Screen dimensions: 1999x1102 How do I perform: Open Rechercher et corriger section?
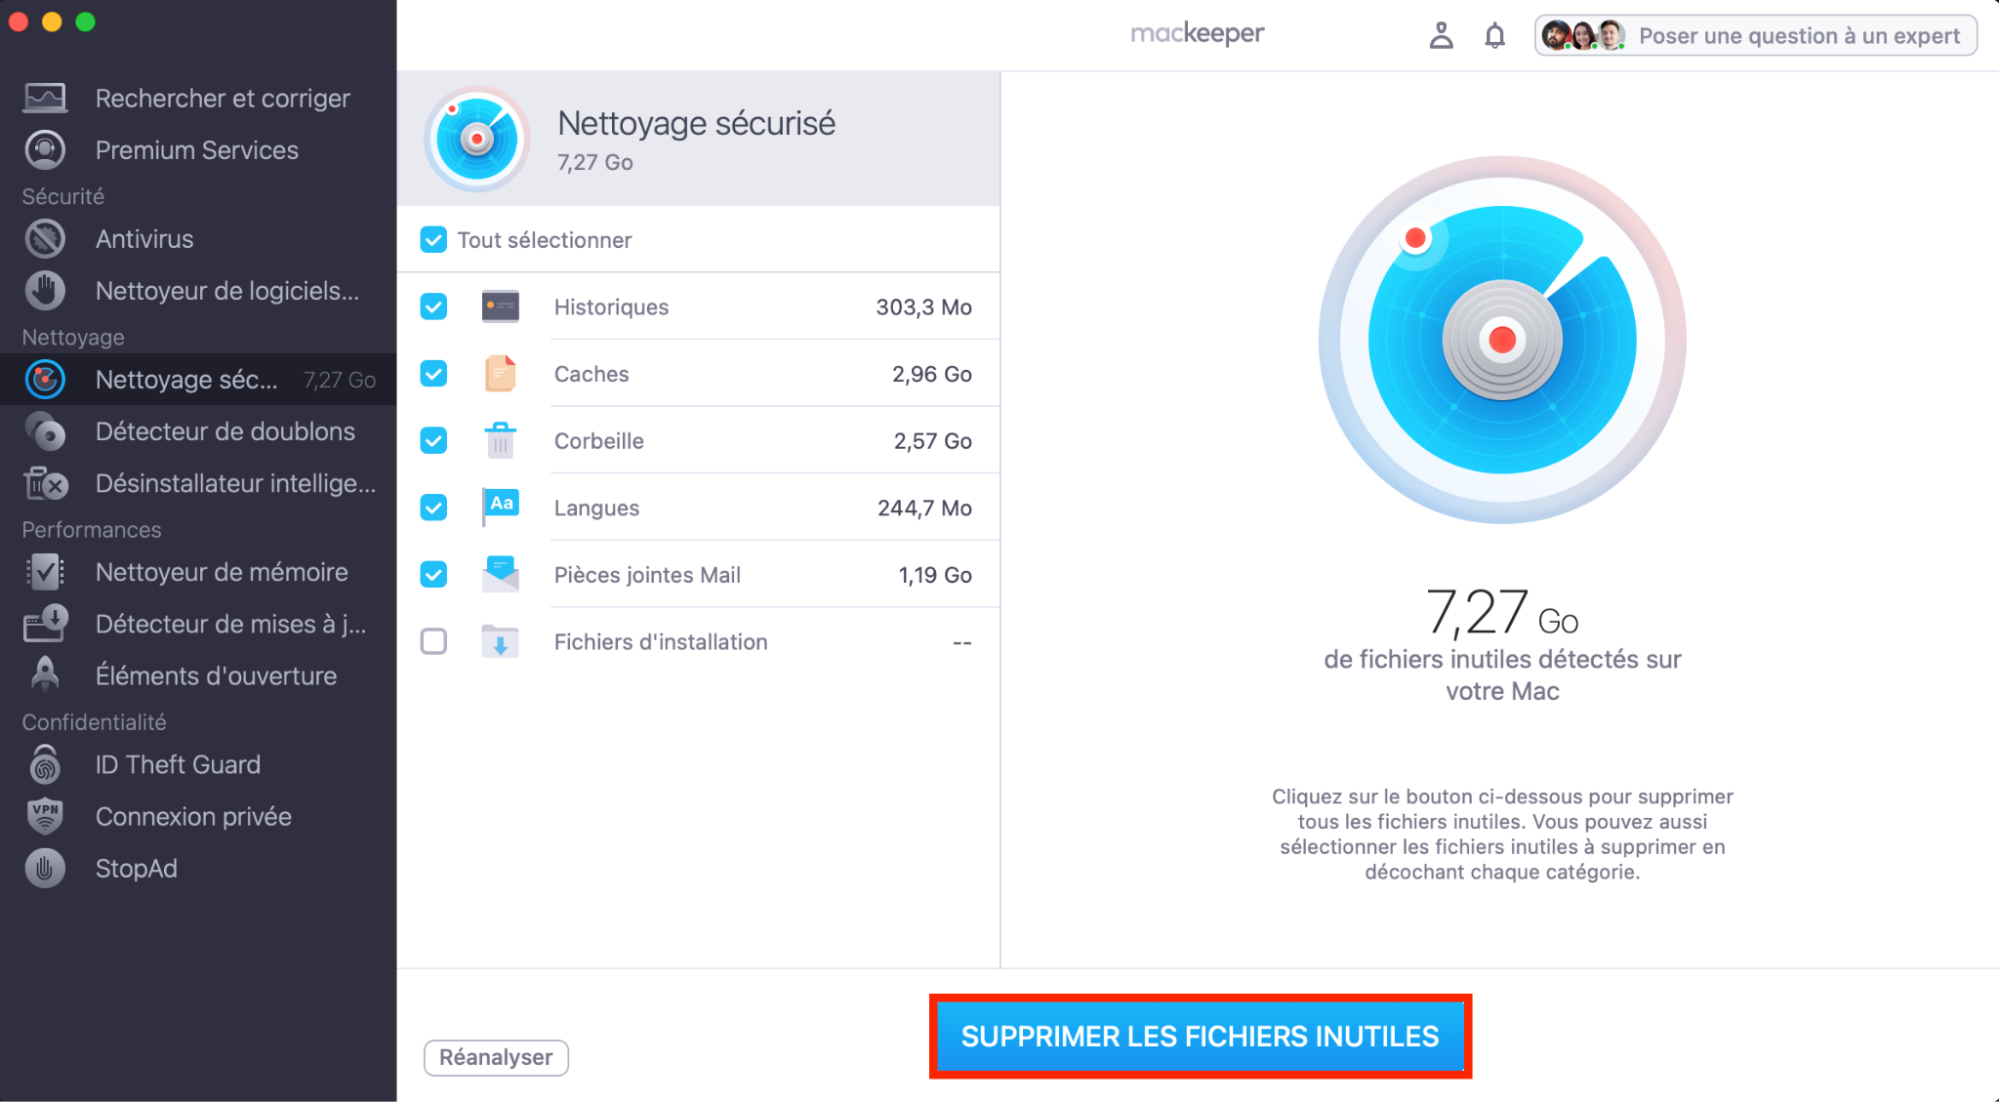pyautogui.click(x=198, y=98)
